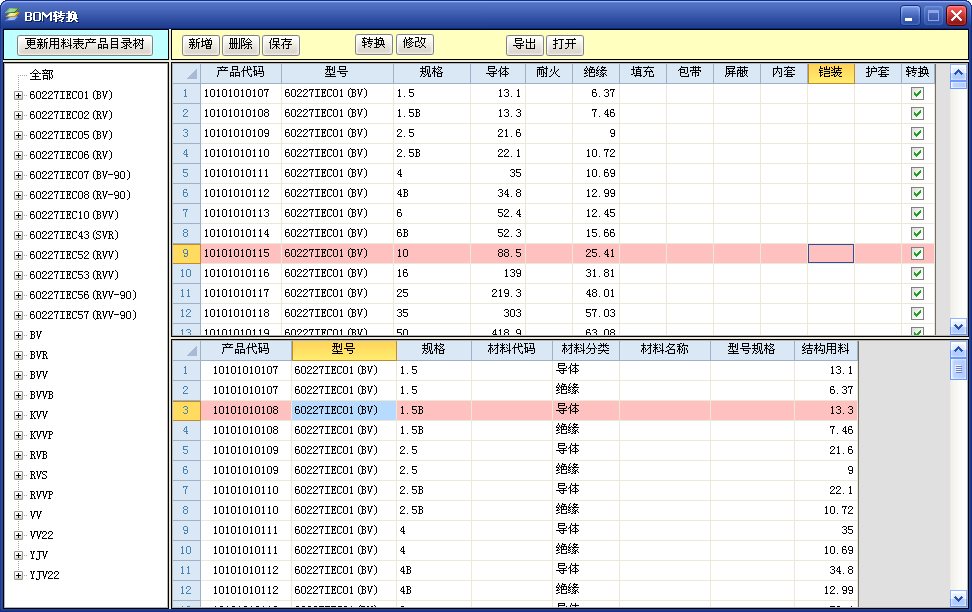Select row header 9 in the top grid
972x612 pixels.
tap(186, 254)
